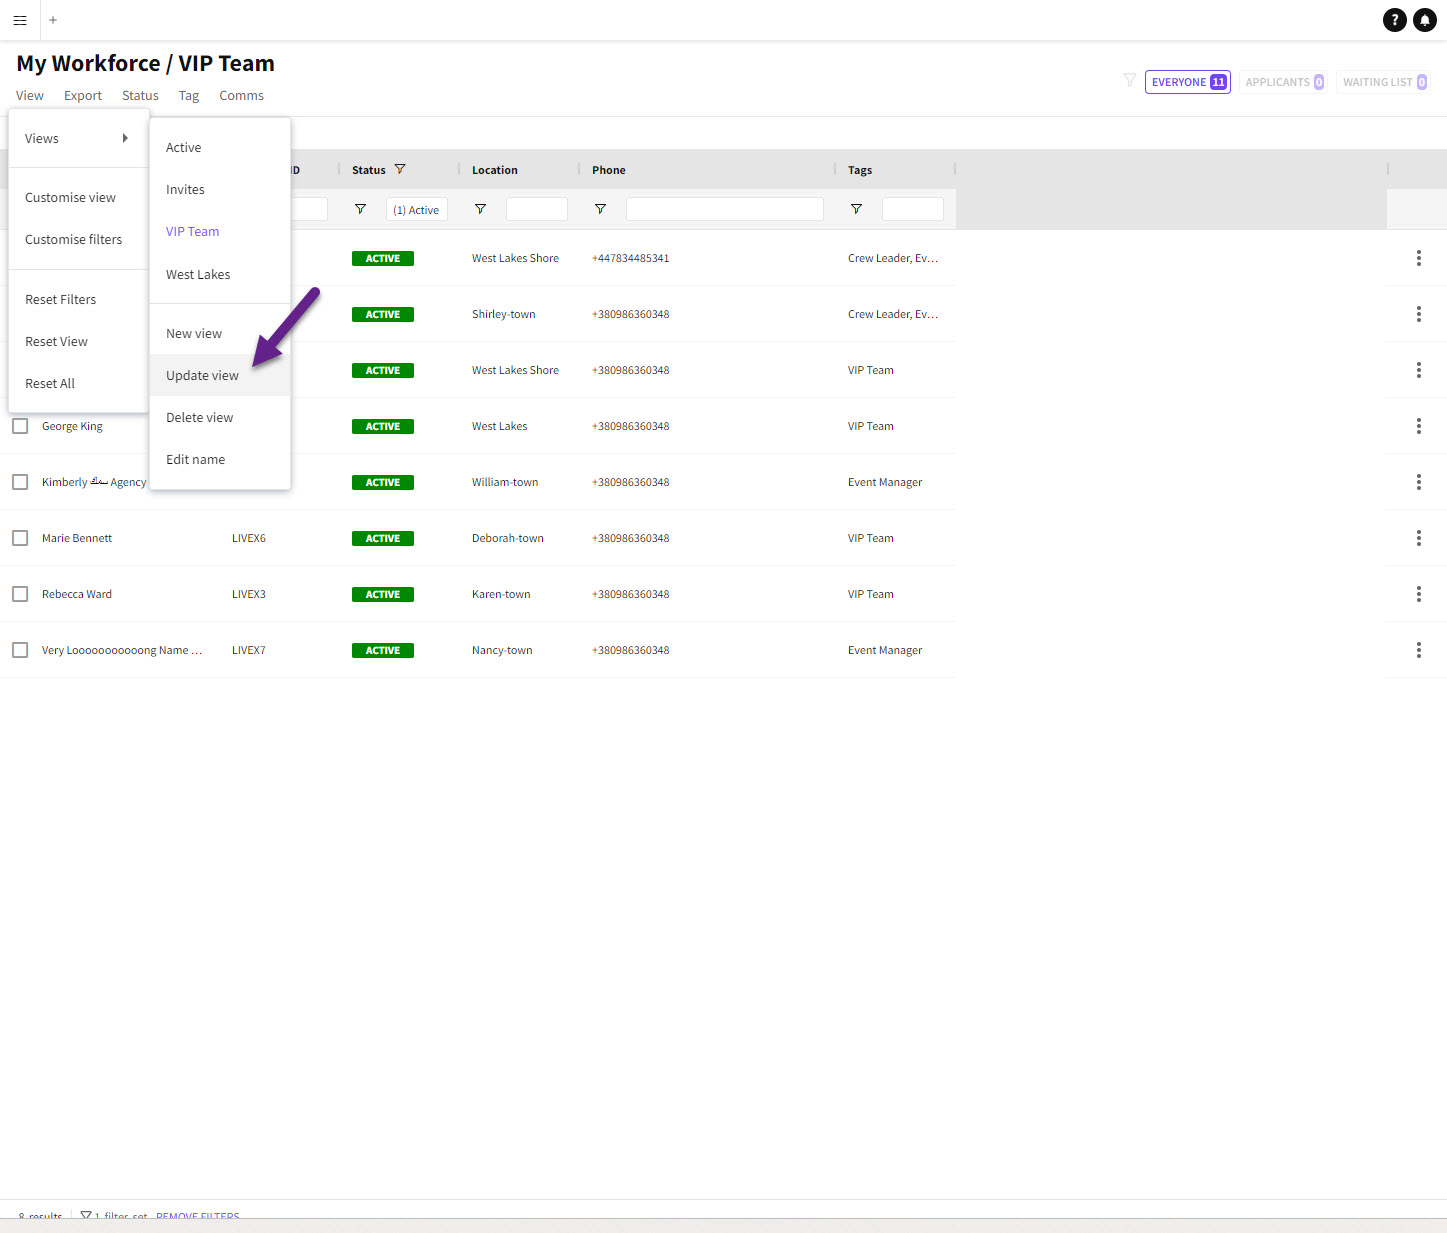
Task: Tick the checkbox for George King
Action: (20, 426)
